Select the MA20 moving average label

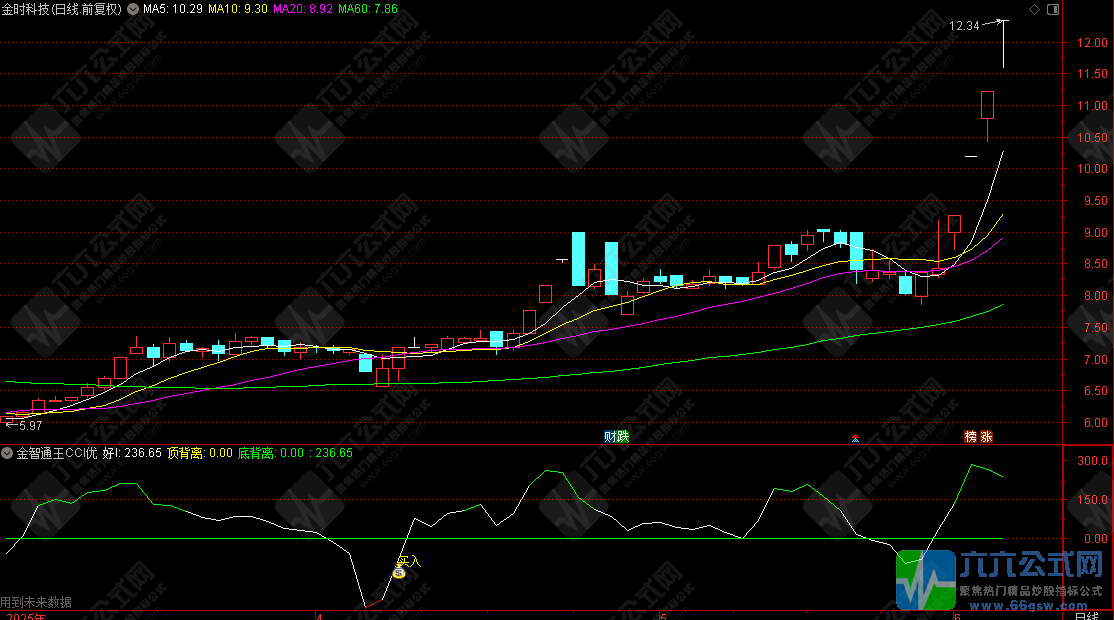pos(304,9)
